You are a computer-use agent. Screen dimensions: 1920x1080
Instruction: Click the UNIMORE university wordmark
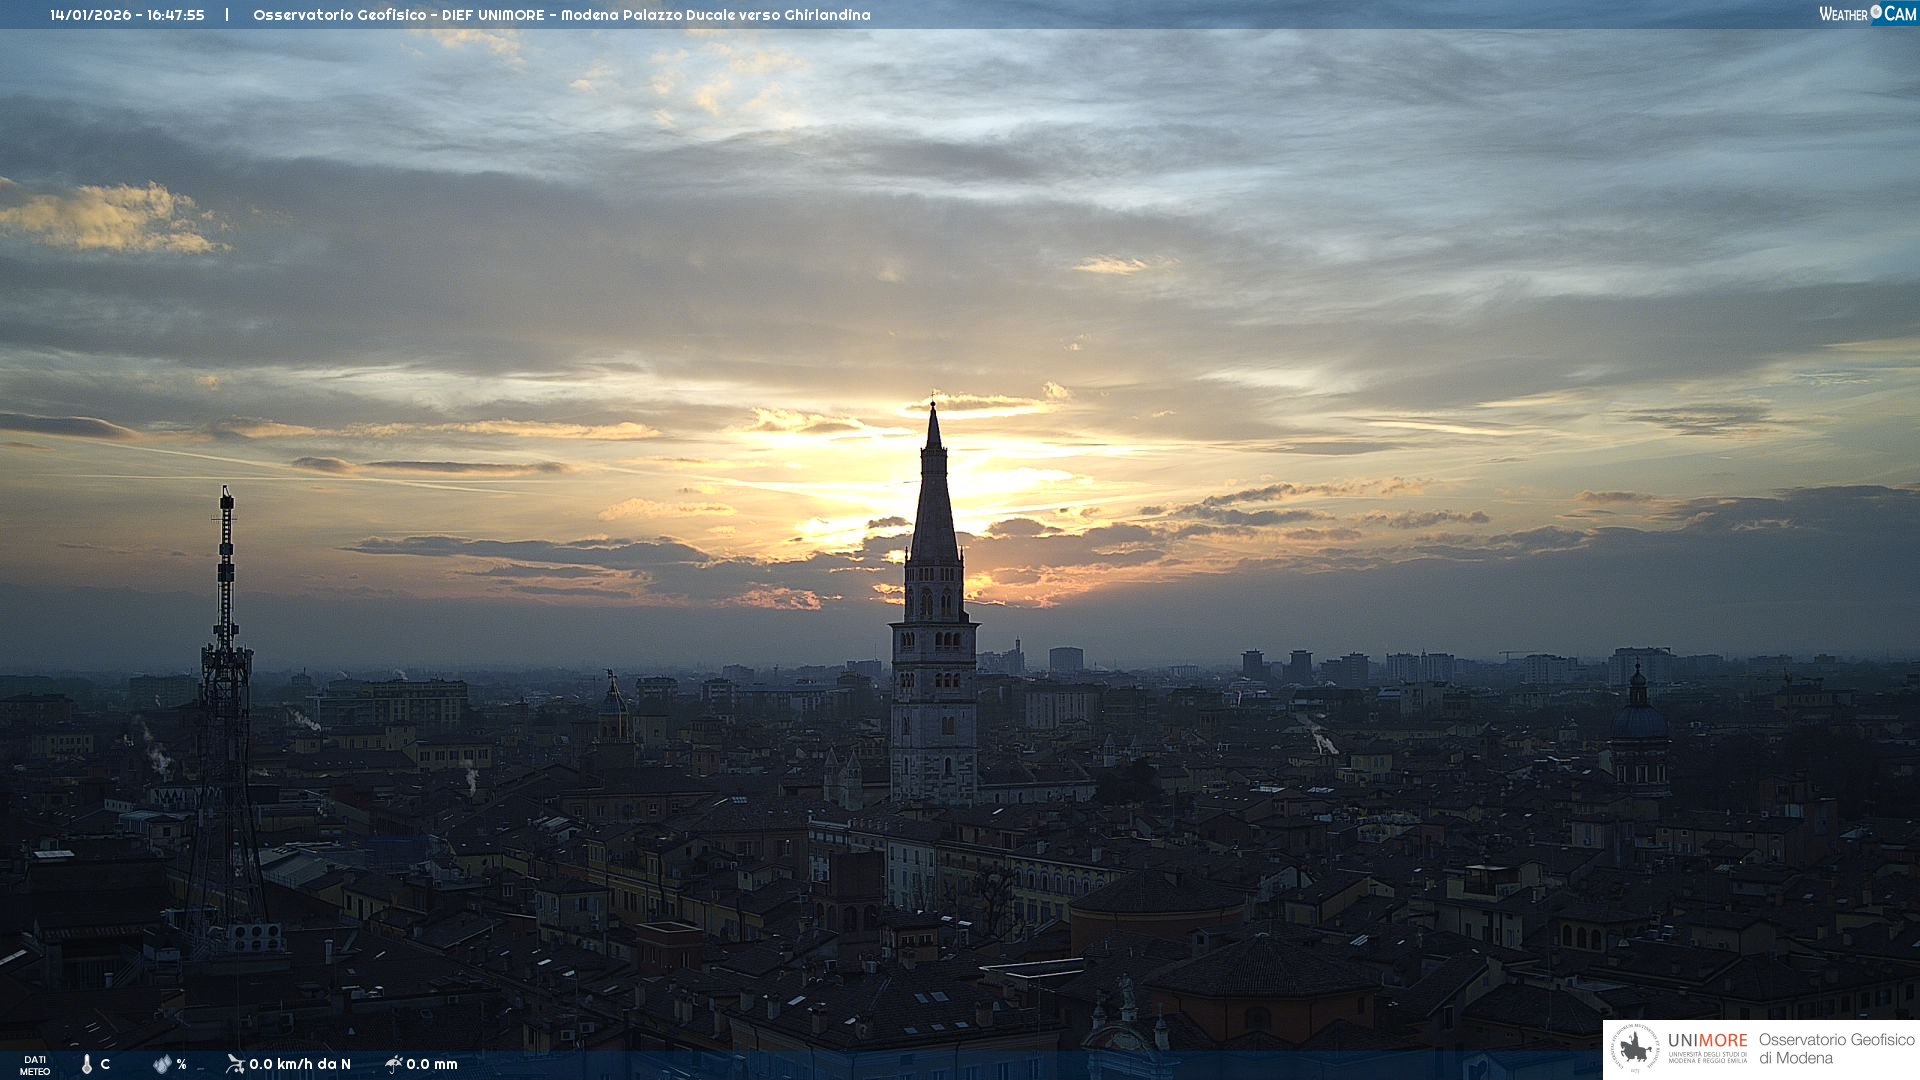point(1707,1042)
